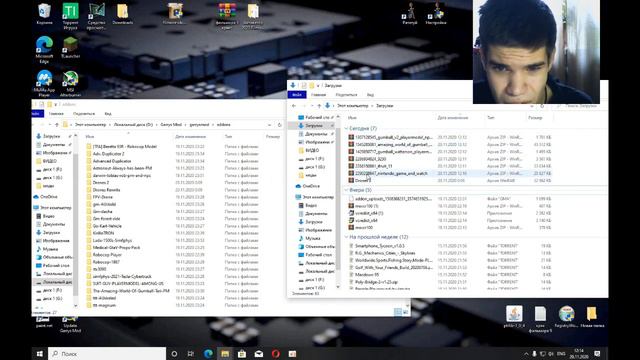The height and width of the screenshot is (360, 640).
Task: Open Главная tab in Загрузки window
Action: [318, 95]
